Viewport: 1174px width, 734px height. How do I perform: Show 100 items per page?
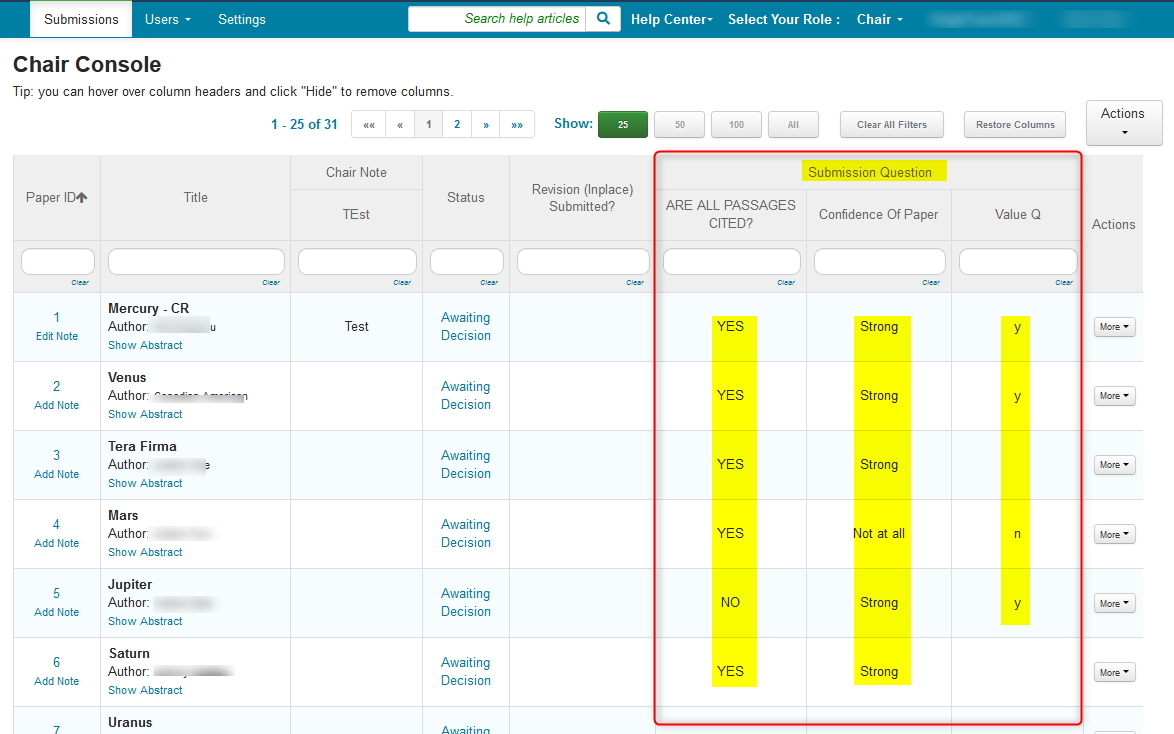737,124
